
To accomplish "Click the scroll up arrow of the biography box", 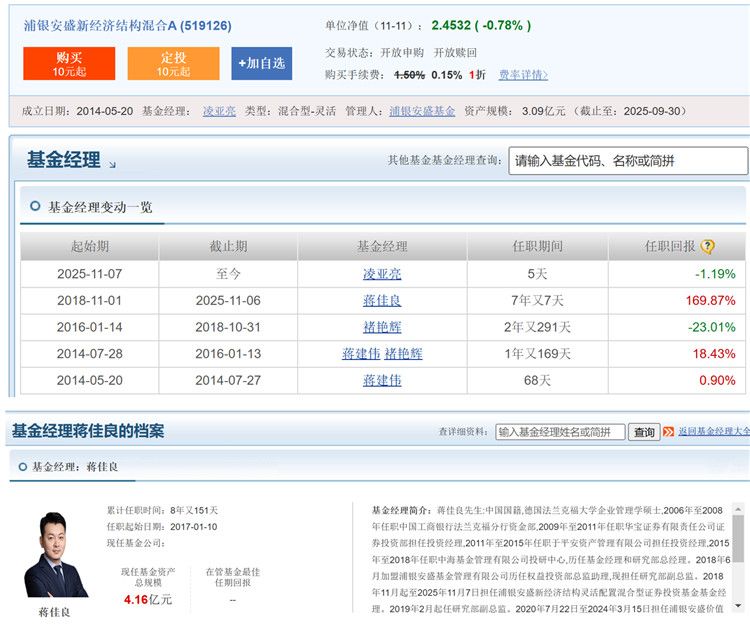I will [738, 508].
